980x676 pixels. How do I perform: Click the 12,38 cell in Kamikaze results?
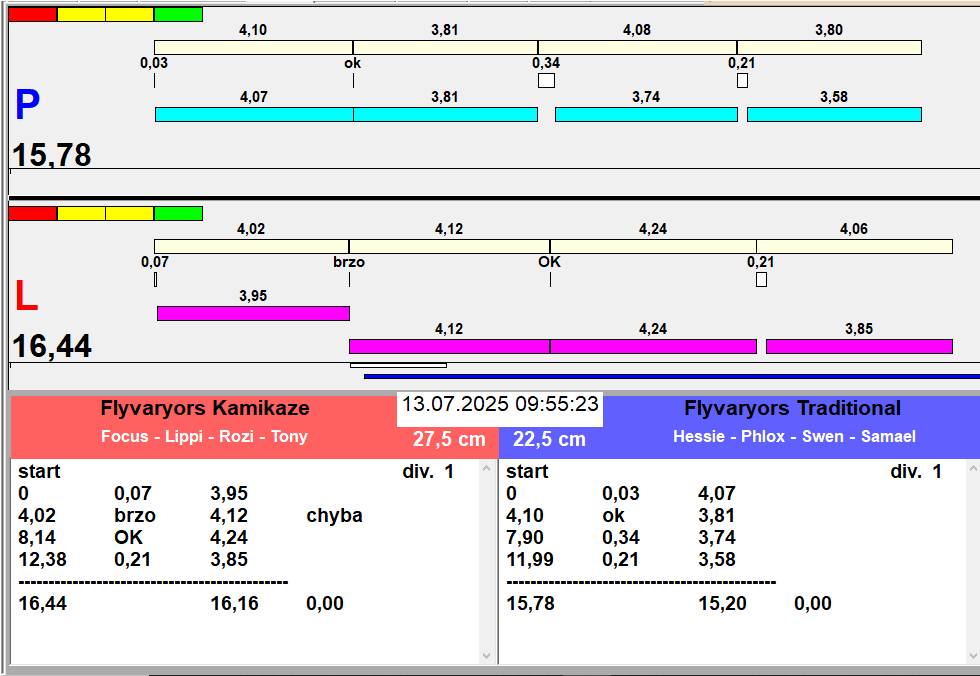[42, 559]
